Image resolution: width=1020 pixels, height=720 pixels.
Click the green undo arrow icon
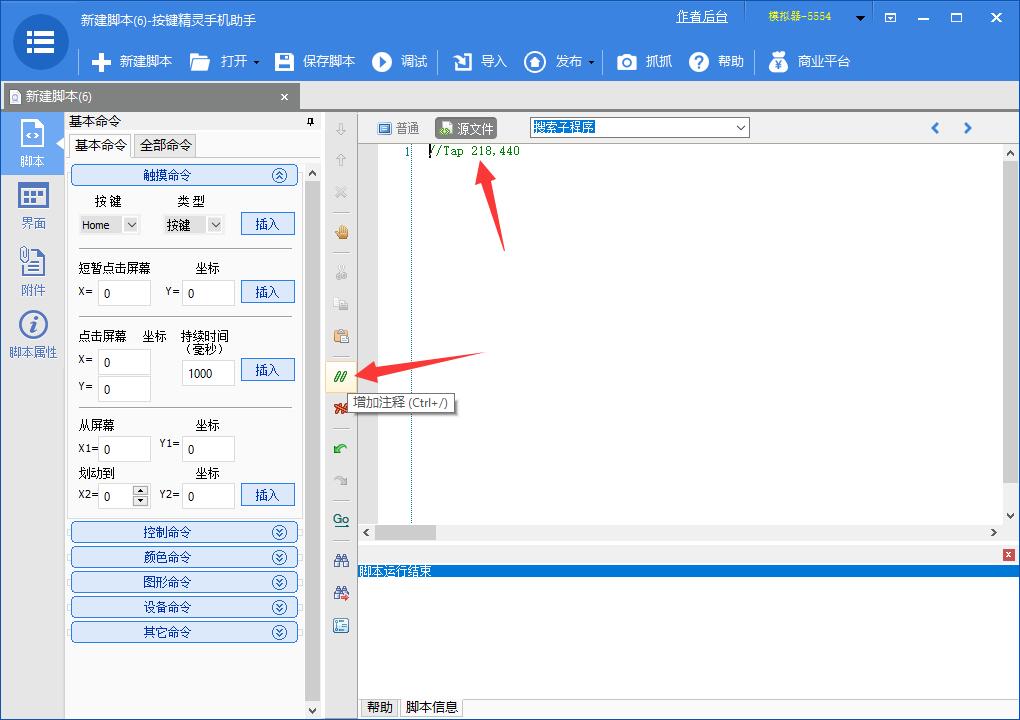coord(341,449)
